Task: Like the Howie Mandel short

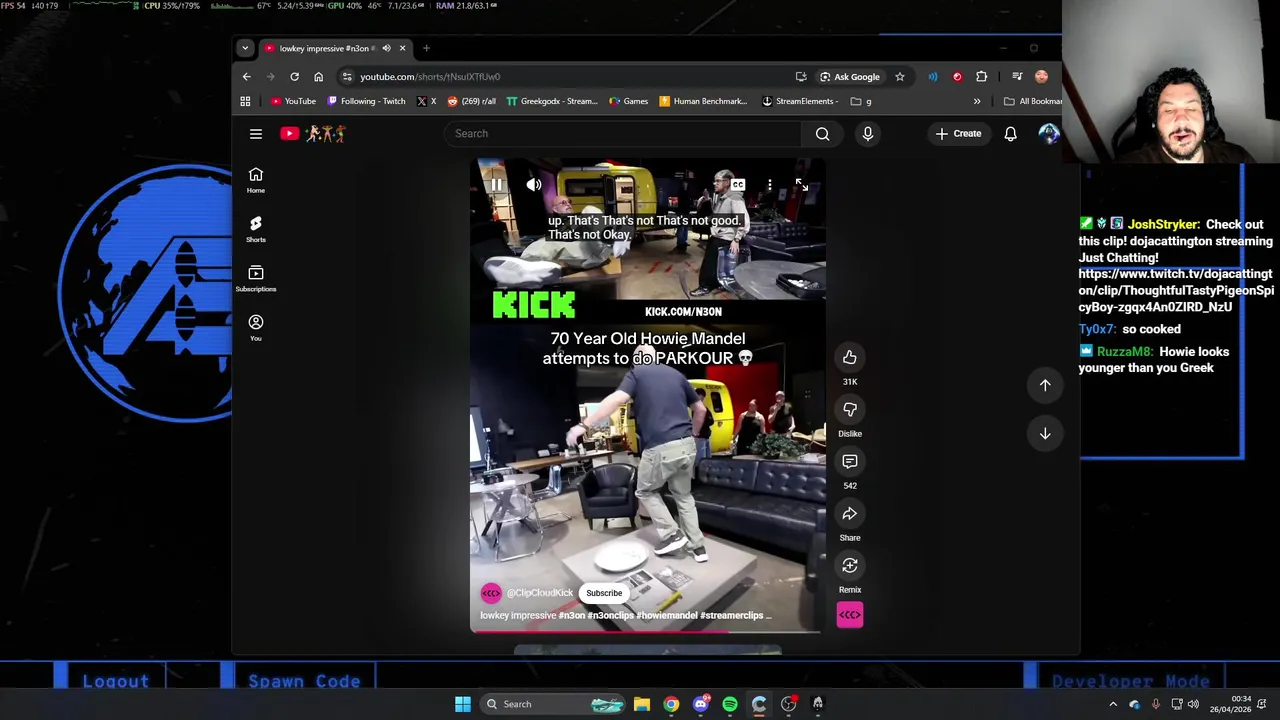Action: (x=850, y=357)
